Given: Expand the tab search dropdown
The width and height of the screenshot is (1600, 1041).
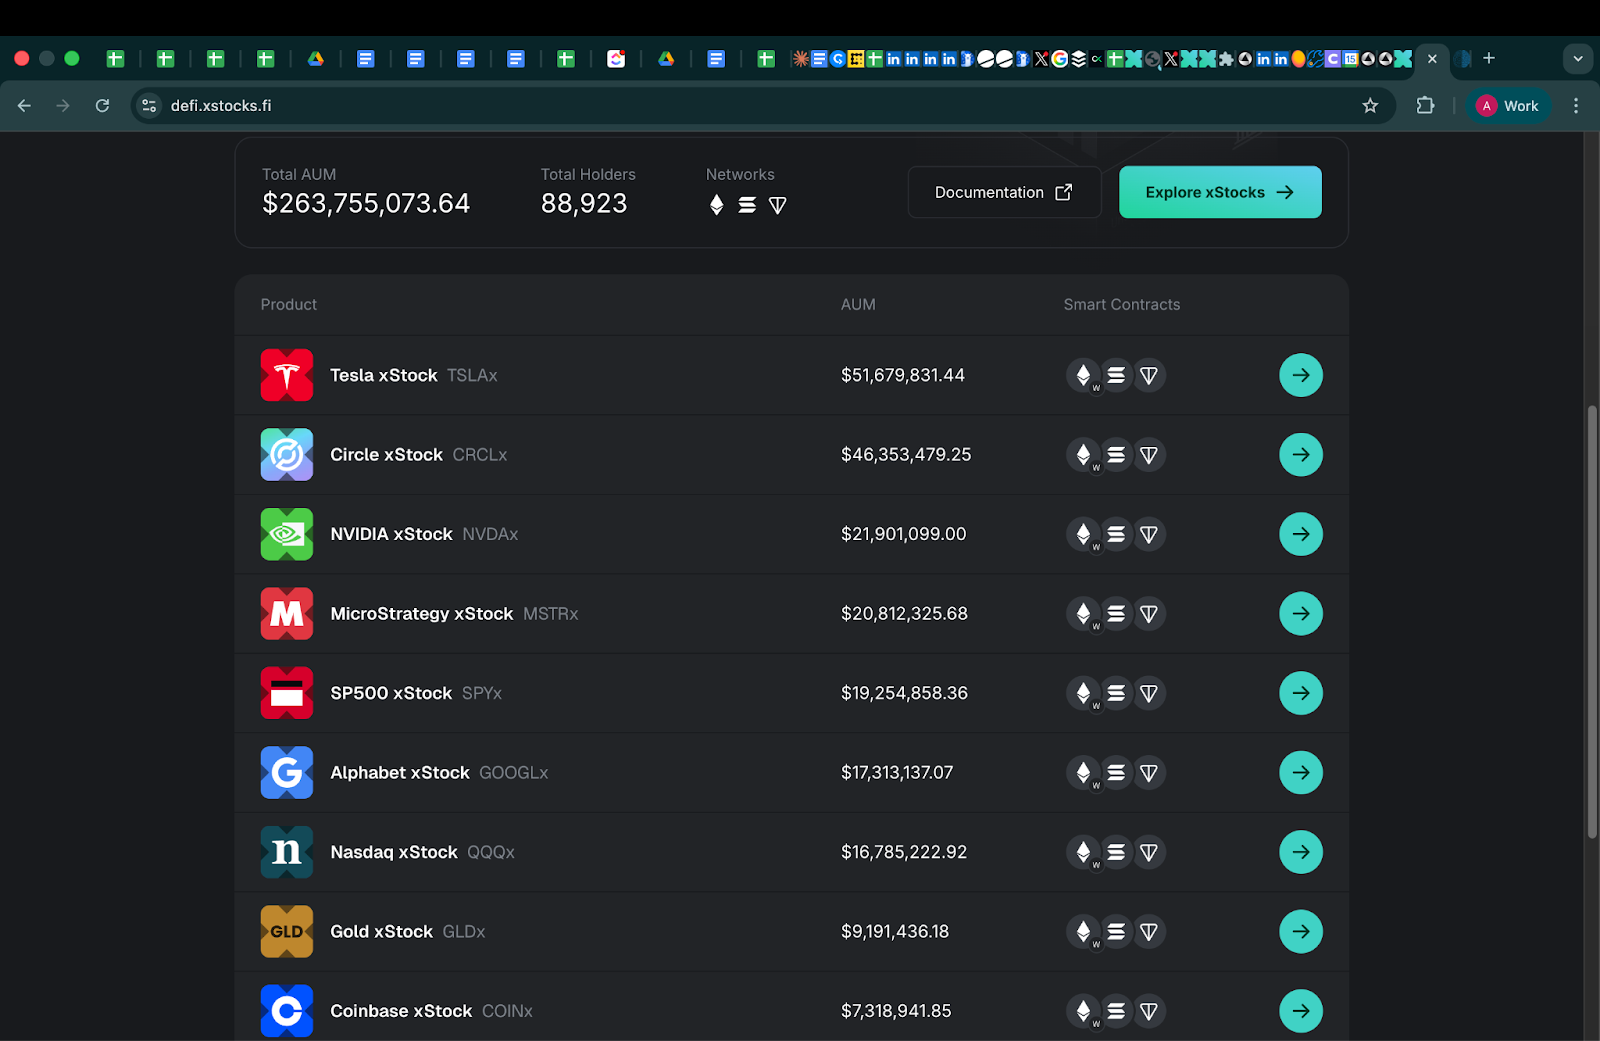Looking at the screenshot, I should point(1578,58).
